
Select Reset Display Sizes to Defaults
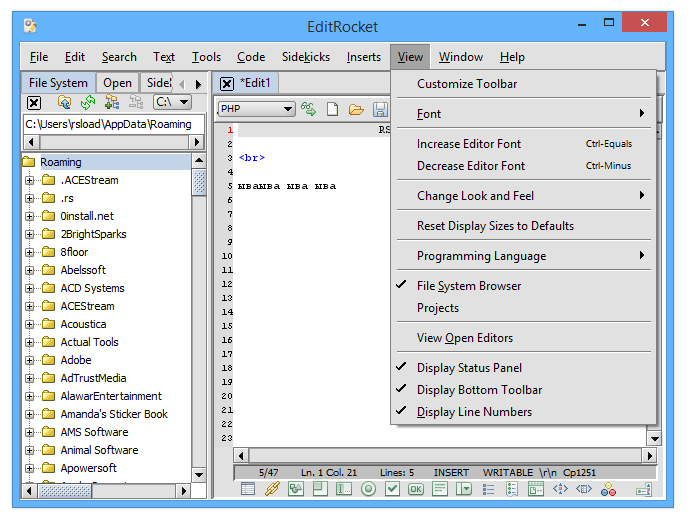[x=524, y=226]
